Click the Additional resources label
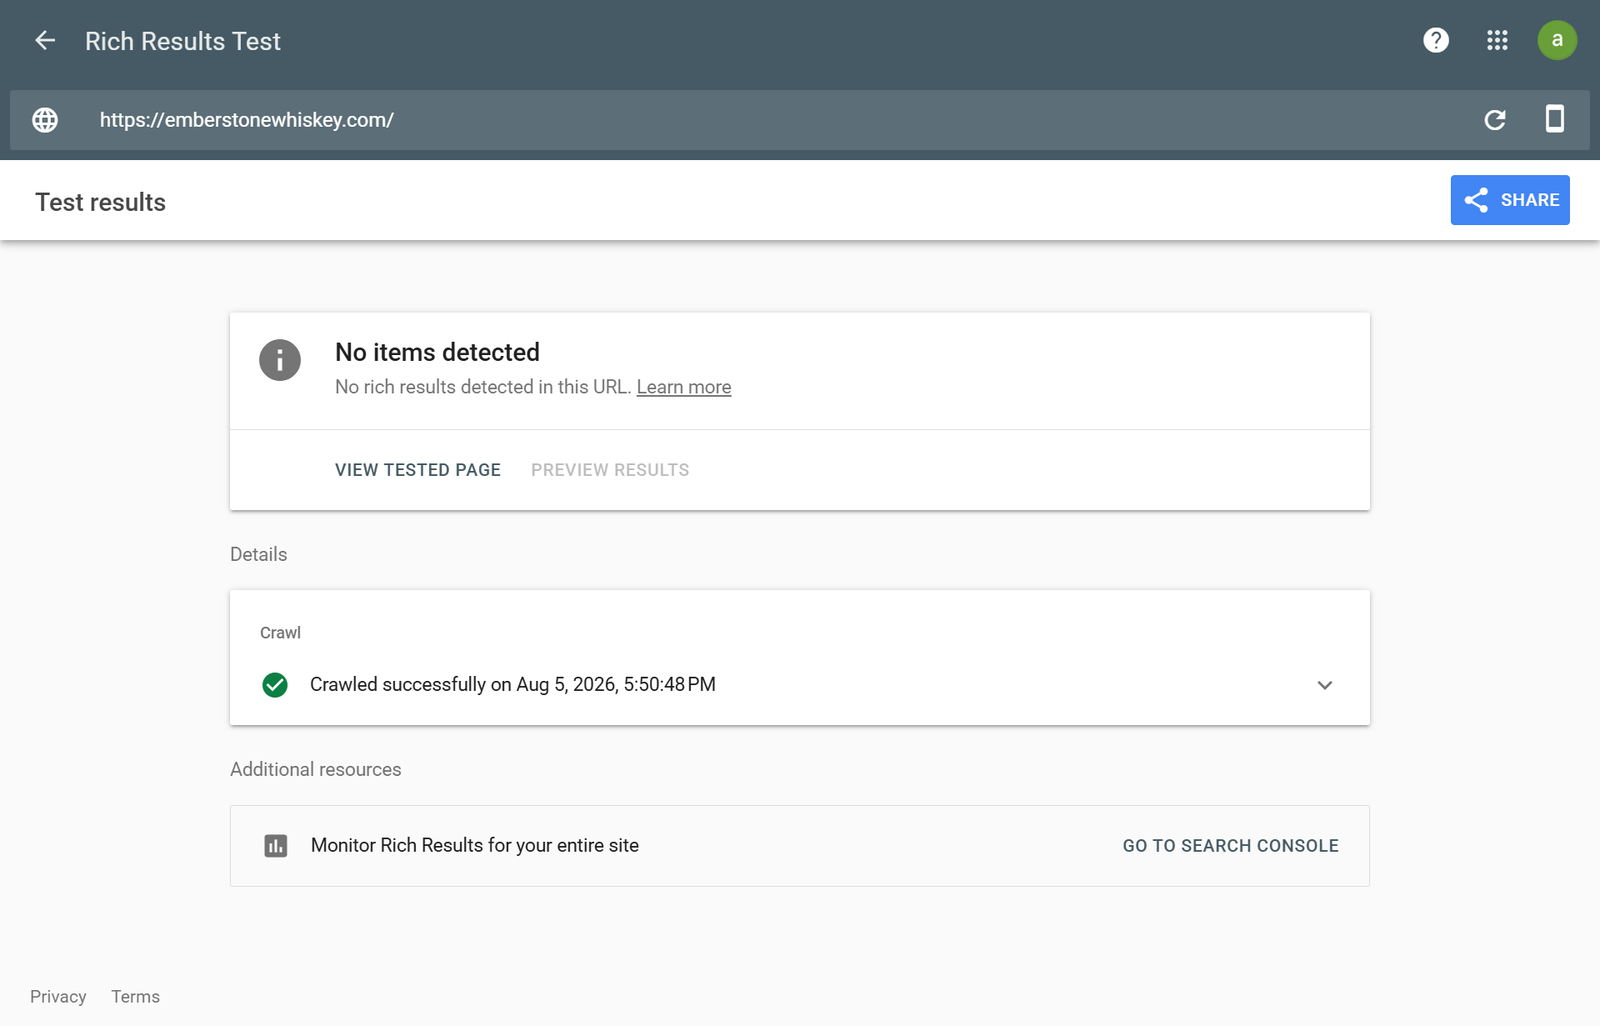This screenshot has width=1600, height=1026. coord(316,770)
